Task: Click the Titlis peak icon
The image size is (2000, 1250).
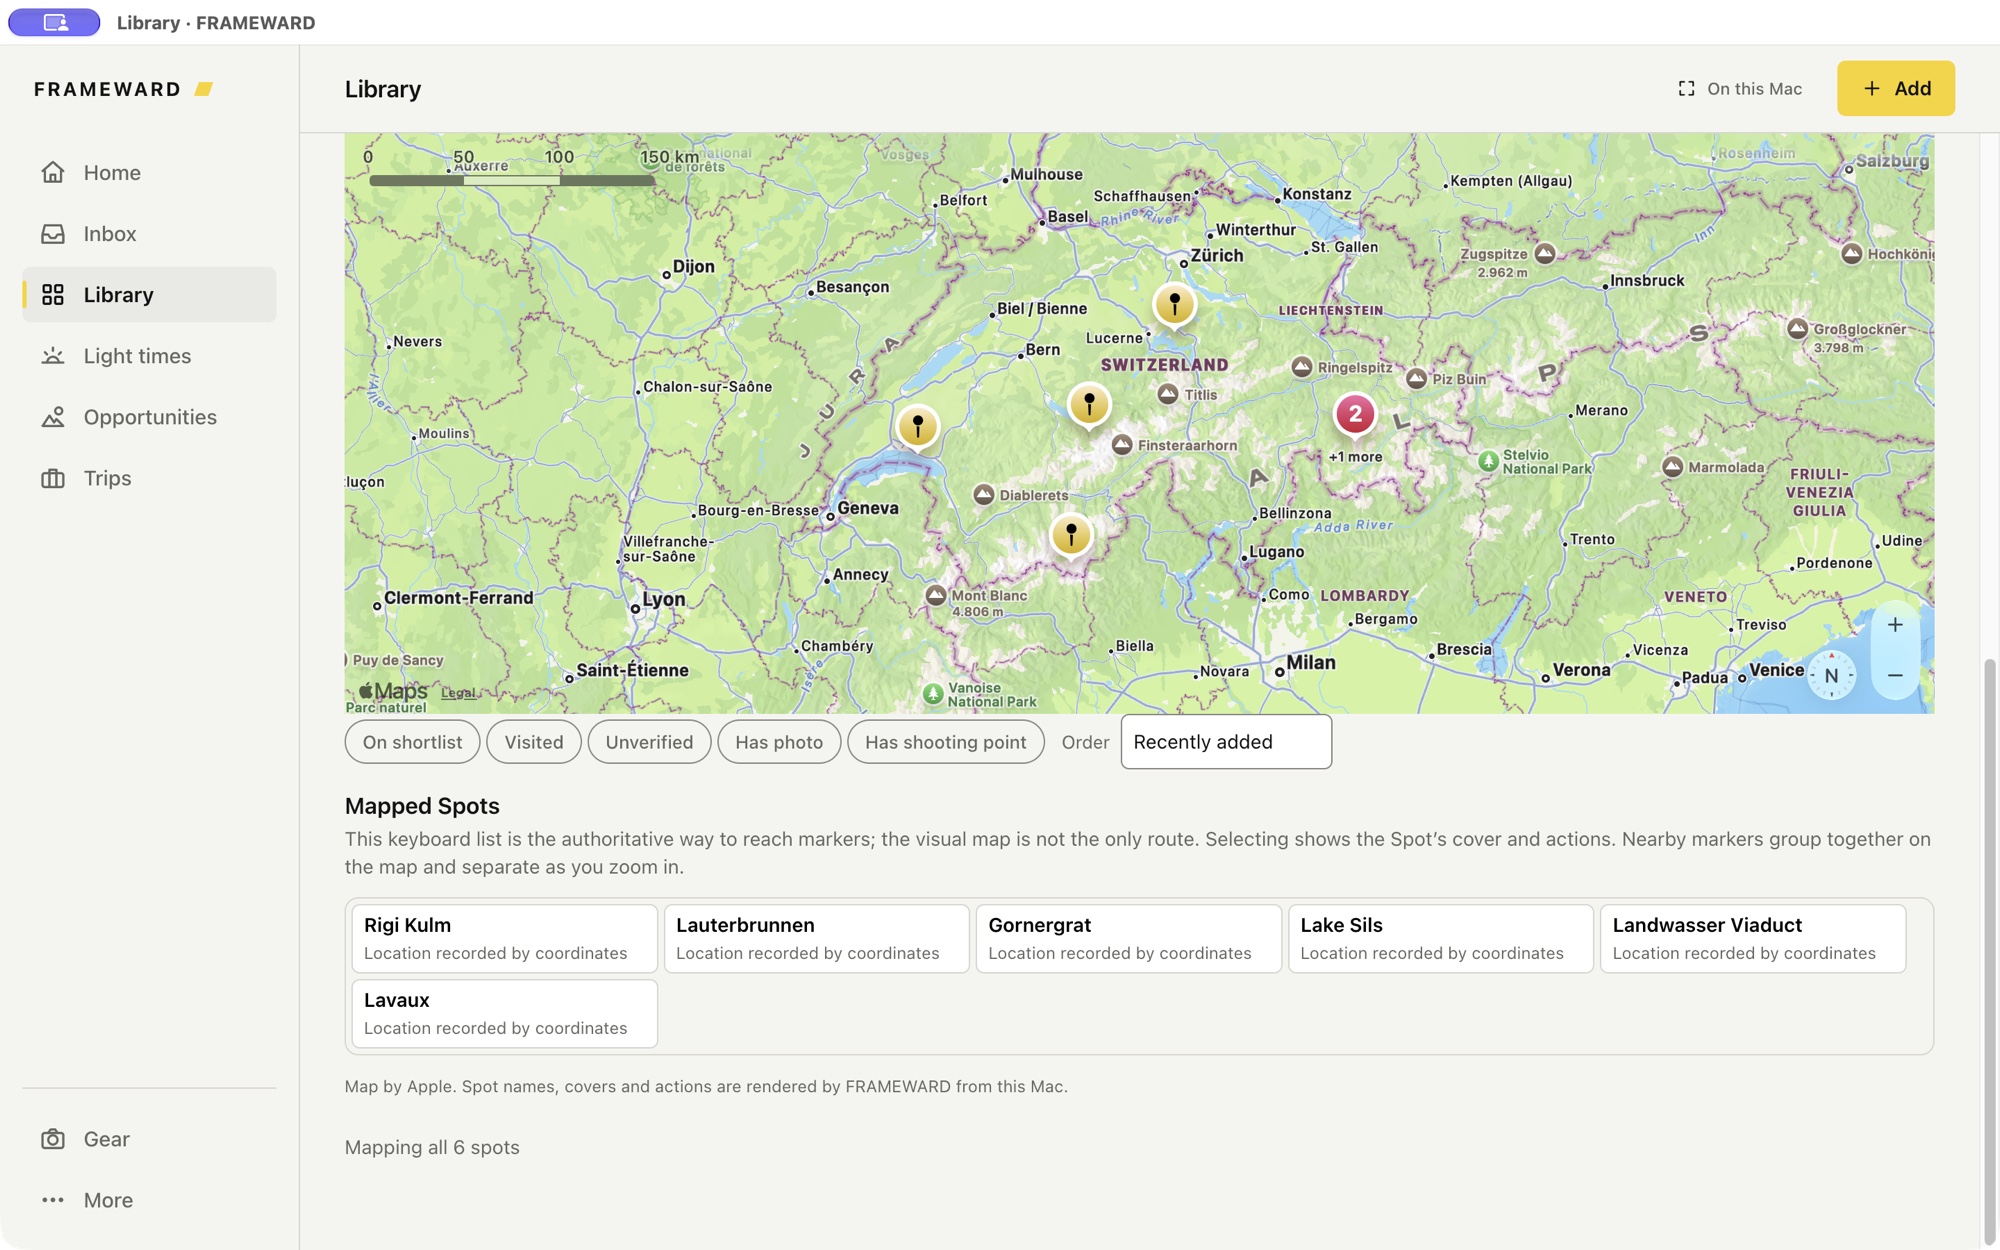Action: pos(1167,394)
